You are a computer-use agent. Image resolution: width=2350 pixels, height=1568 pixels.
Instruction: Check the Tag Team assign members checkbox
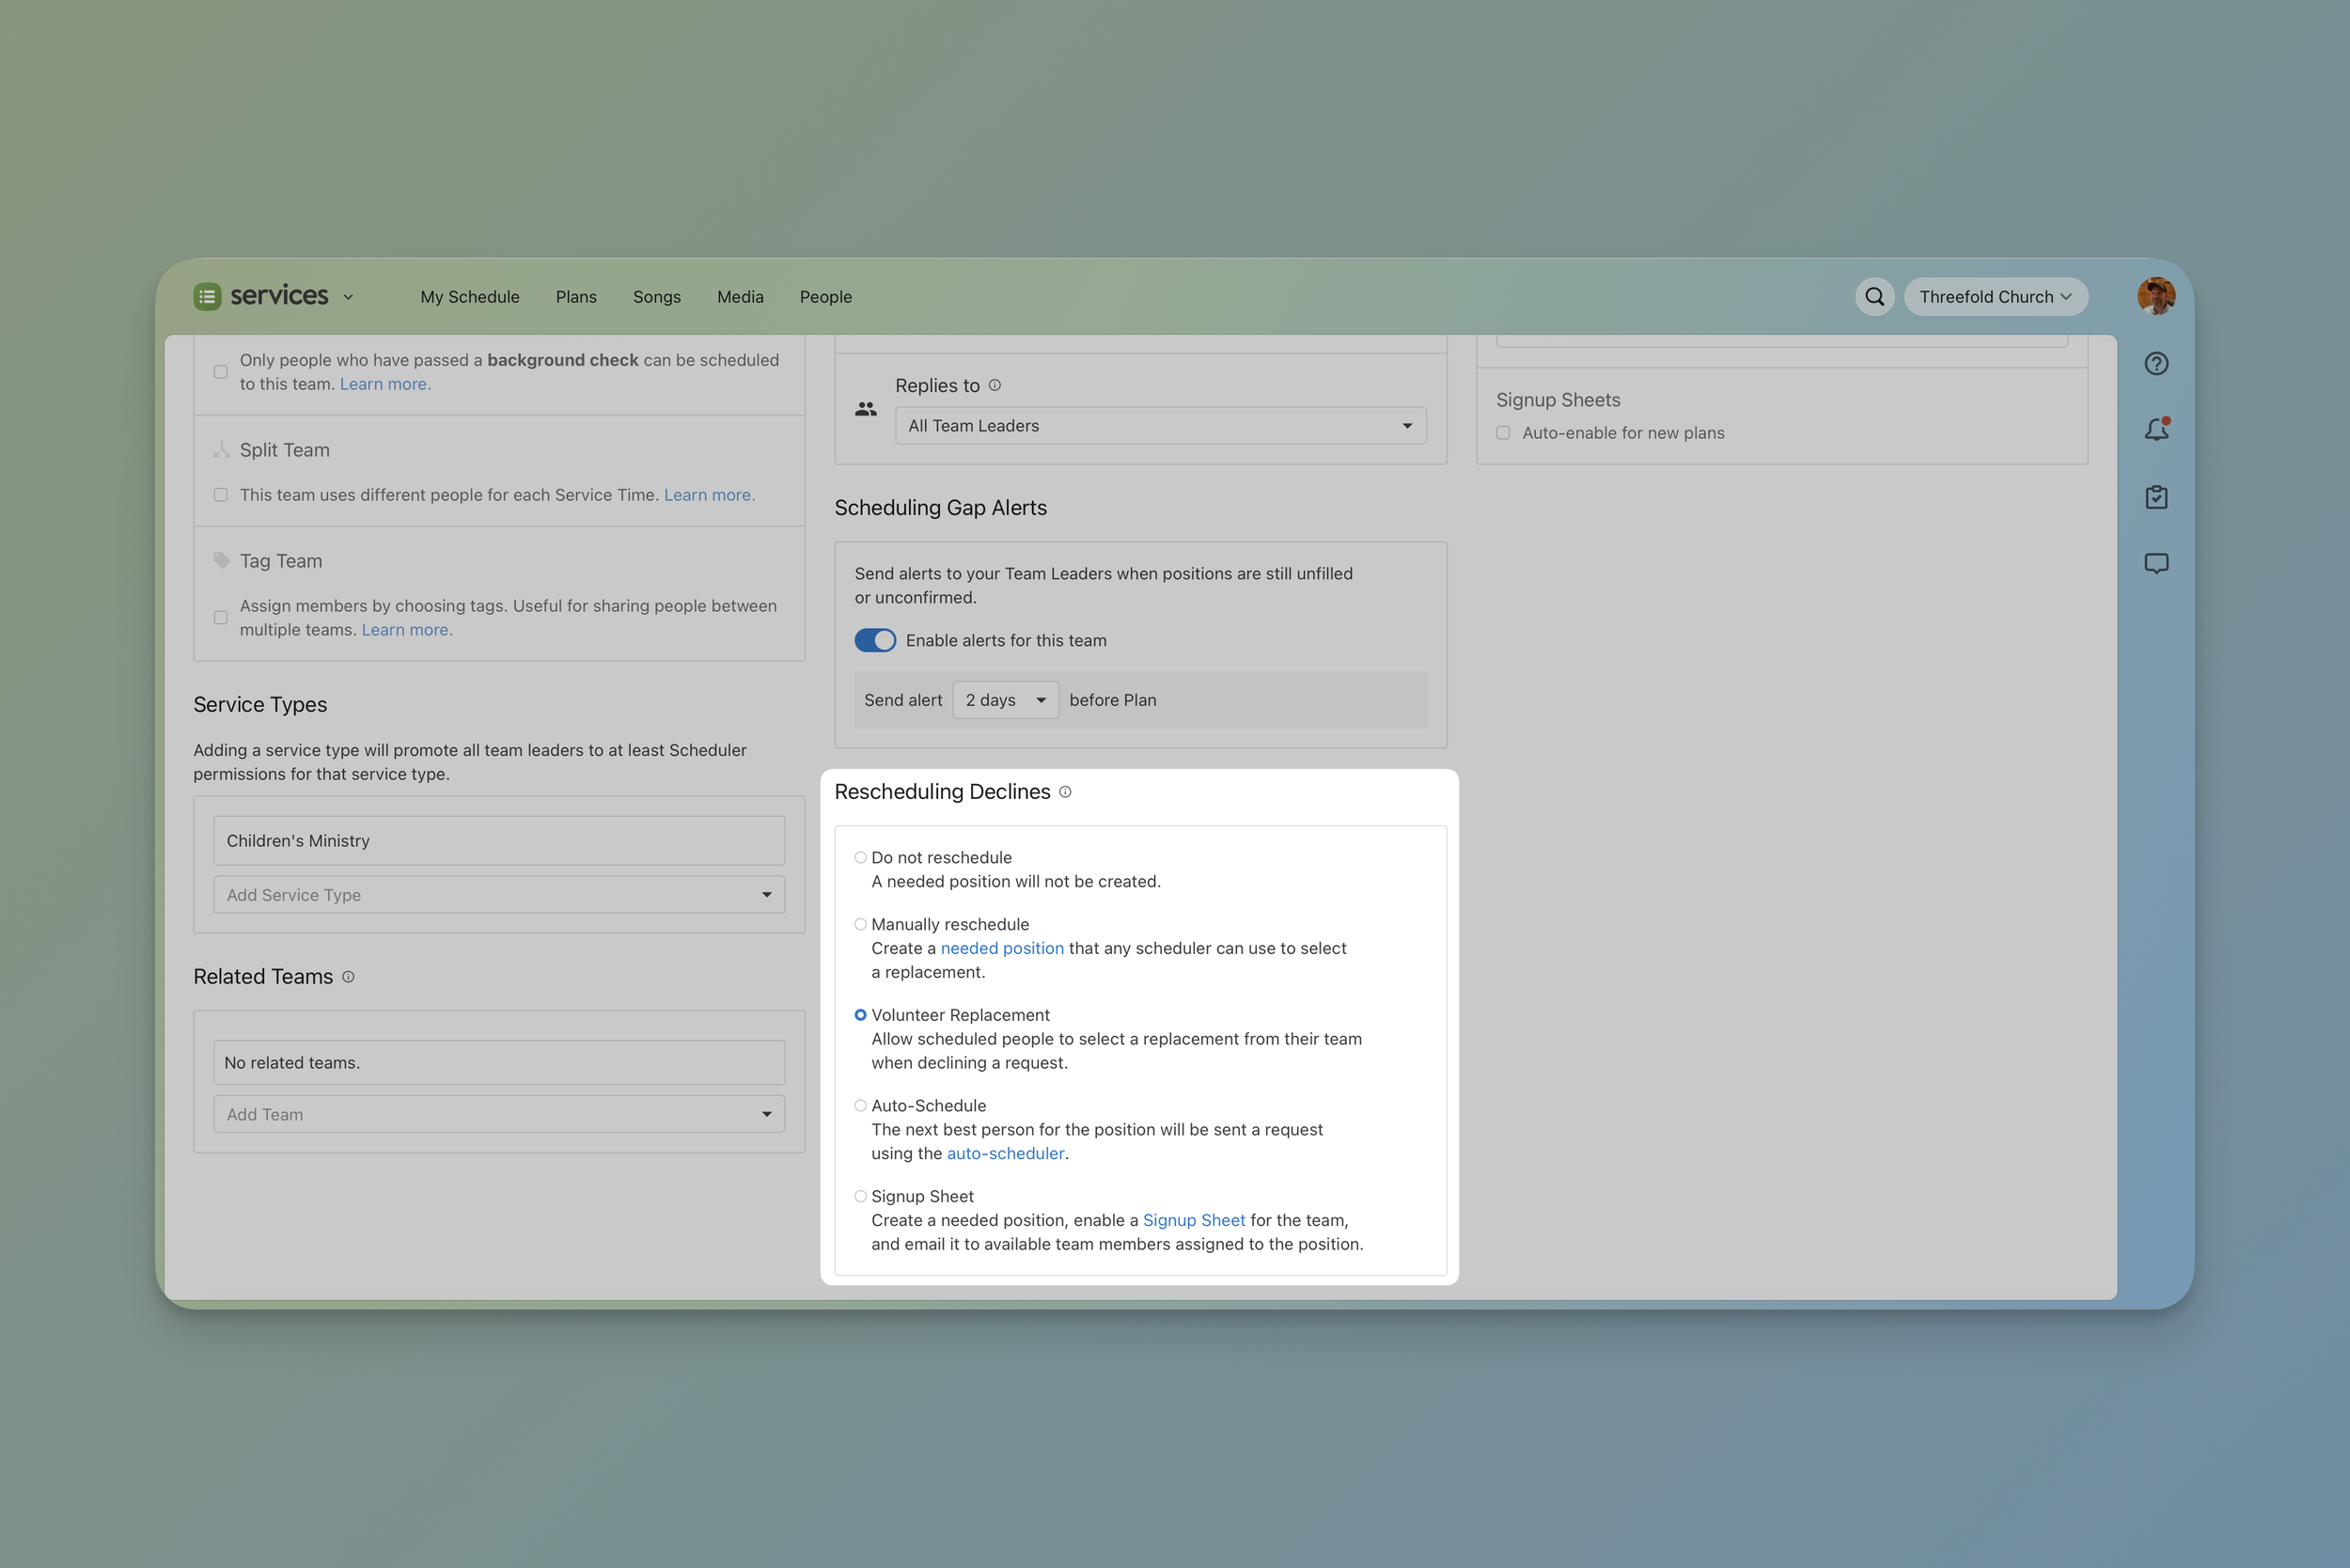221,618
